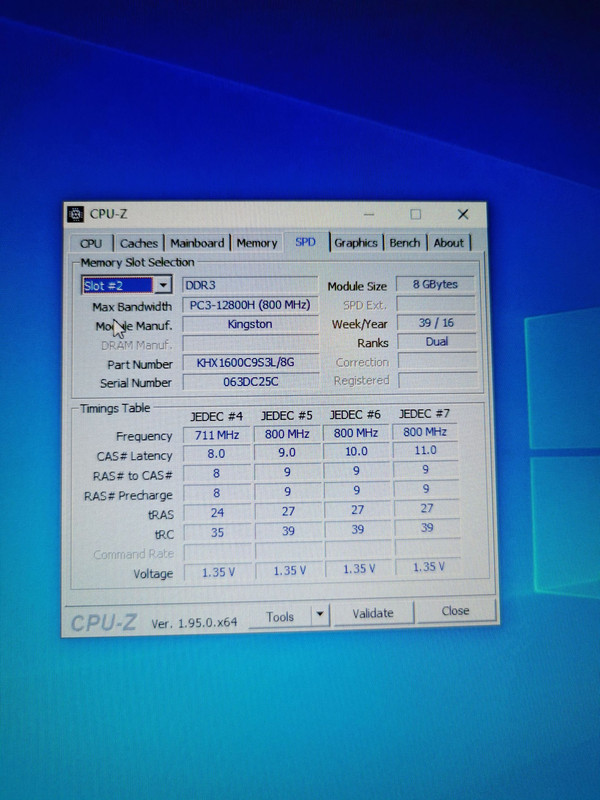This screenshot has width=600, height=800.
Task: Click the Ver. 1.95.0.x64 version text
Action: click(194, 623)
